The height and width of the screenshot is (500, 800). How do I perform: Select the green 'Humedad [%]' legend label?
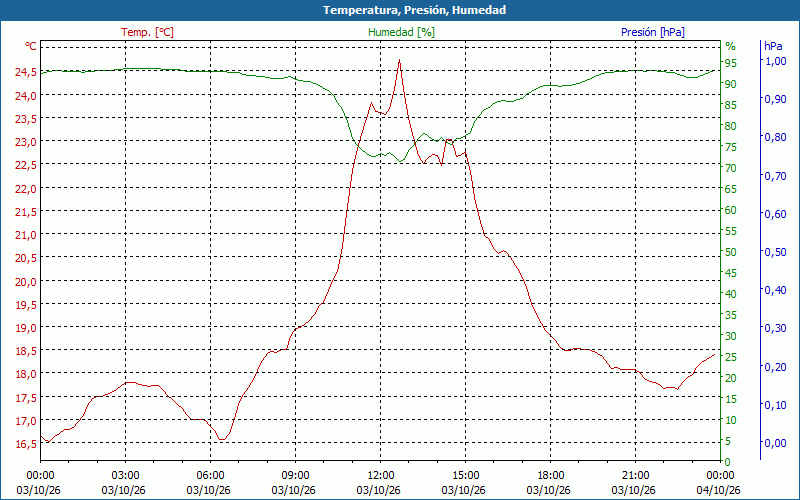(x=402, y=32)
